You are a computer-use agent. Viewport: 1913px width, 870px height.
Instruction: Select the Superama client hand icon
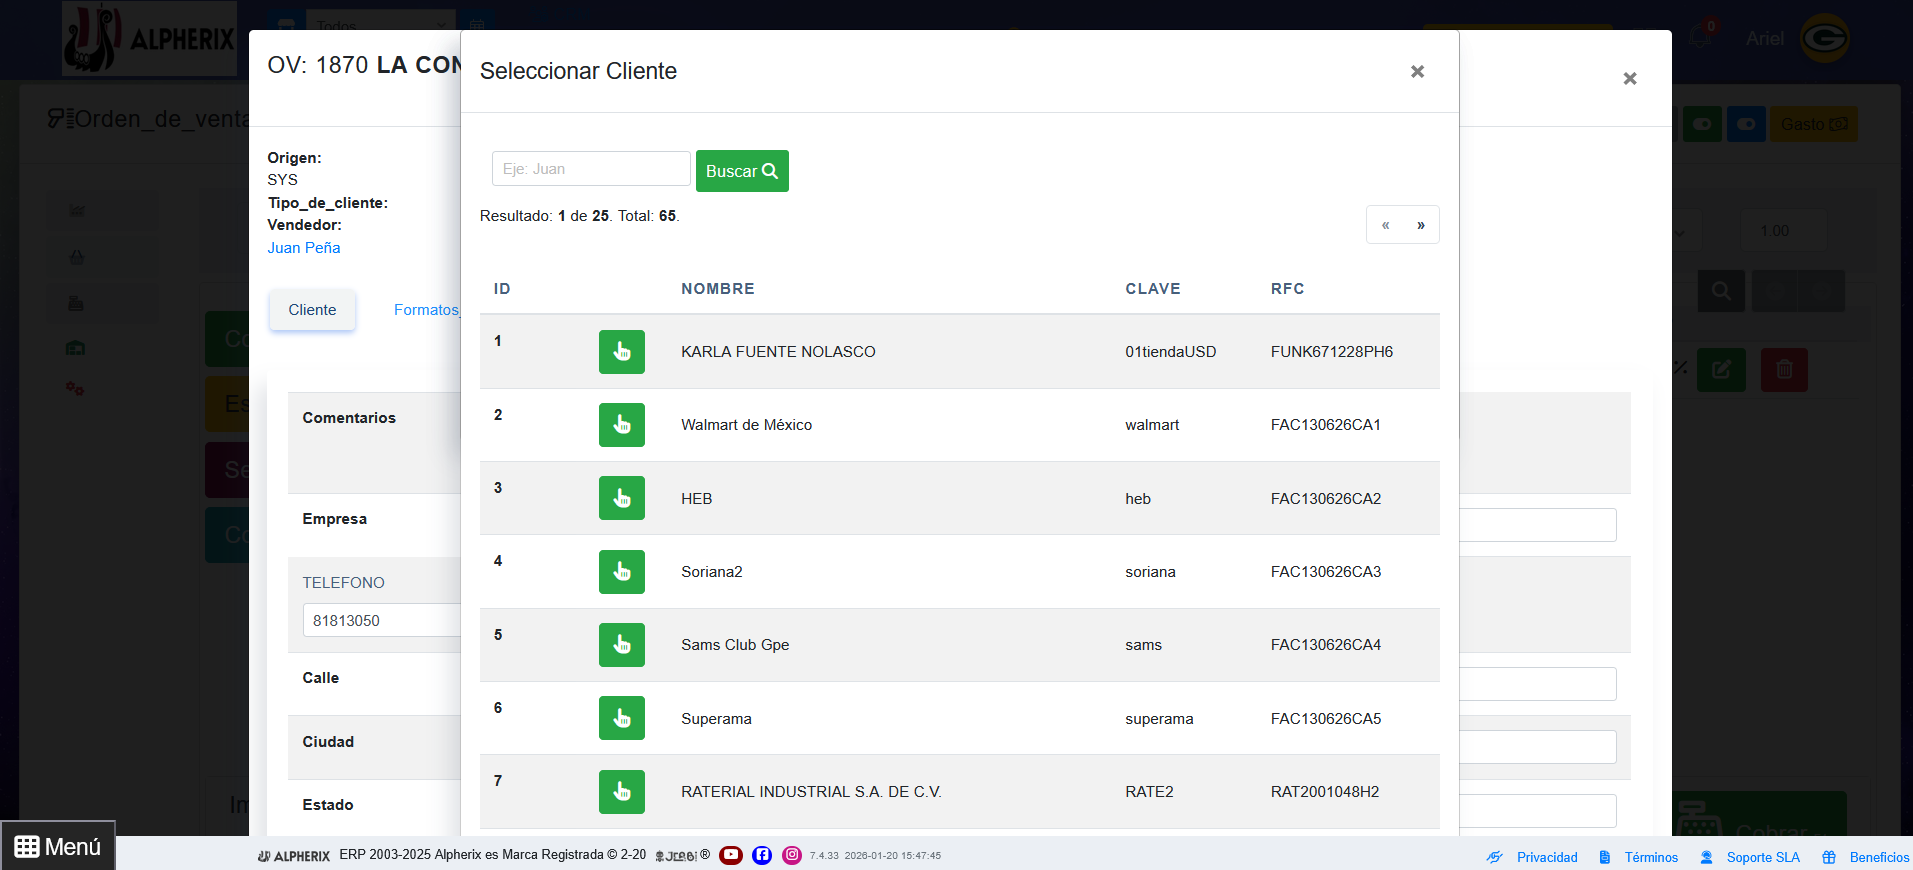[621, 718]
